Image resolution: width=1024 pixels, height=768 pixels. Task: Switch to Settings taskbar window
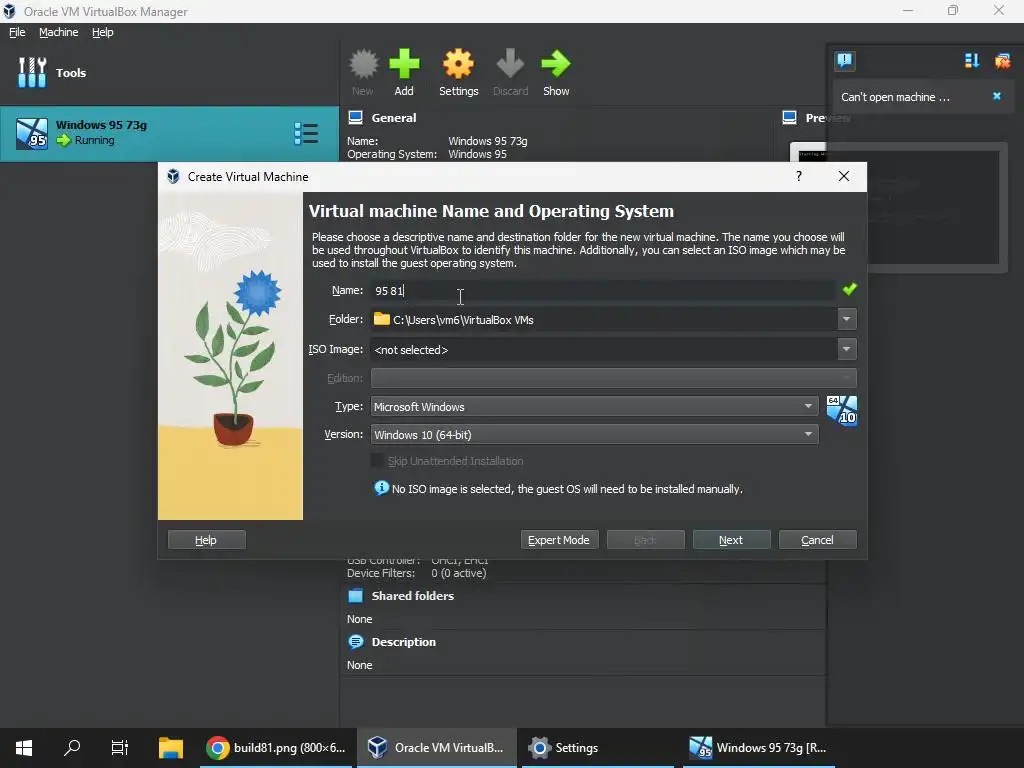[x=598, y=748]
